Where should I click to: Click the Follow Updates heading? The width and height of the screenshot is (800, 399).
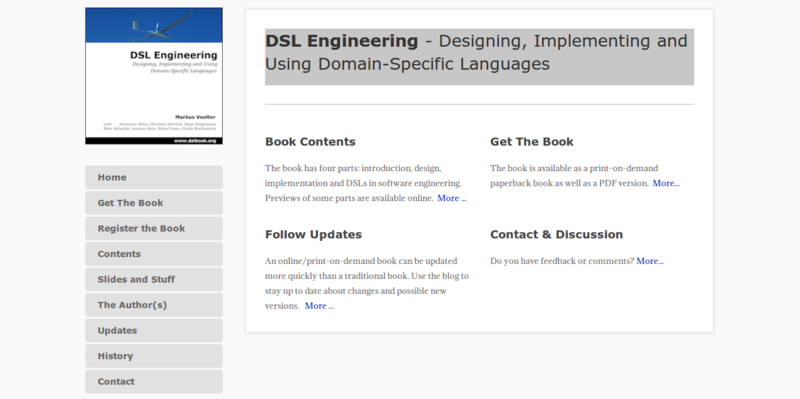click(x=313, y=235)
